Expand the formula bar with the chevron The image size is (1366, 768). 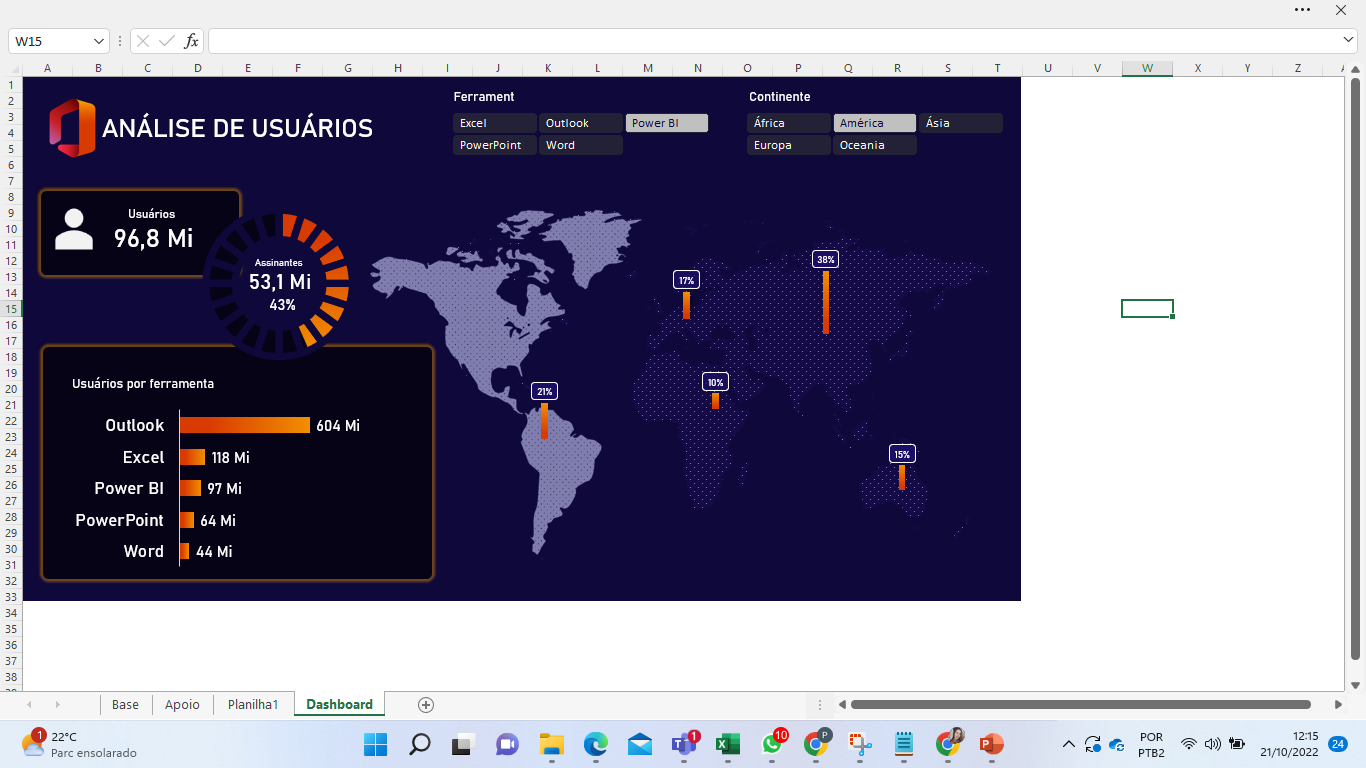[x=1348, y=40]
